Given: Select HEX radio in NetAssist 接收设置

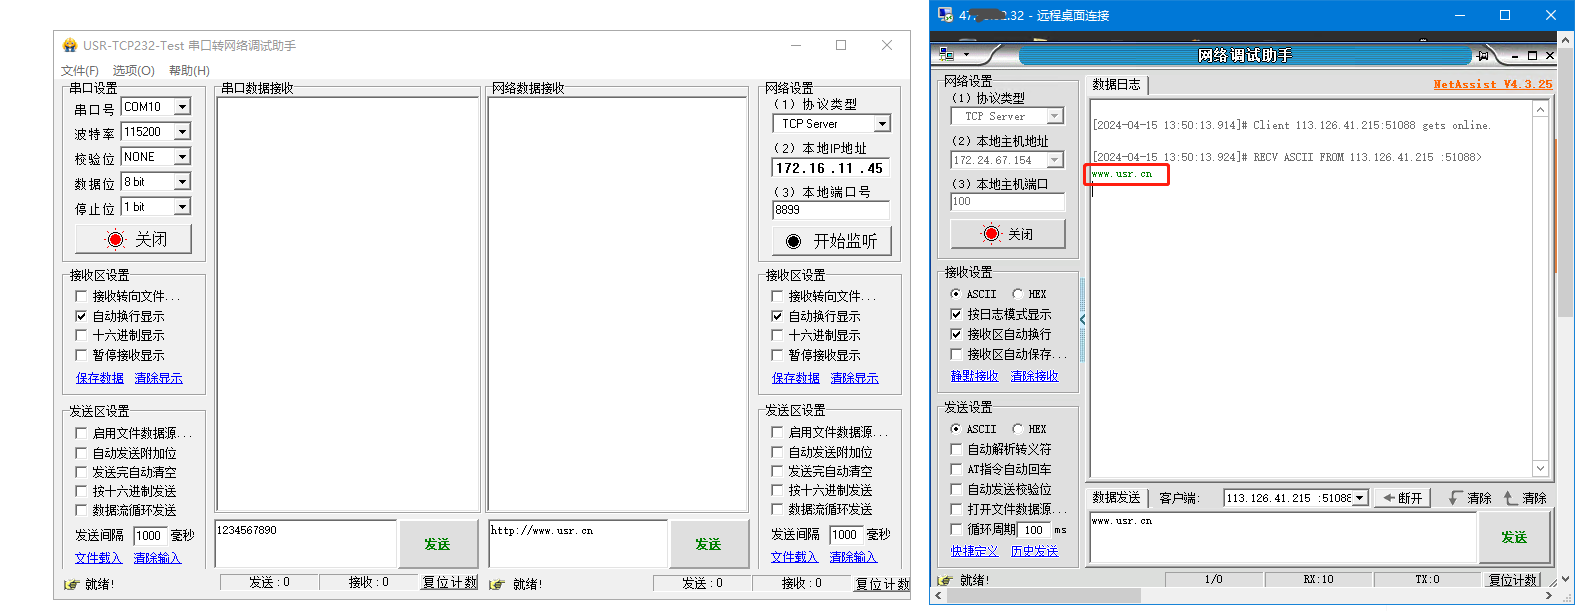Looking at the screenshot, I should point(1018,294).
